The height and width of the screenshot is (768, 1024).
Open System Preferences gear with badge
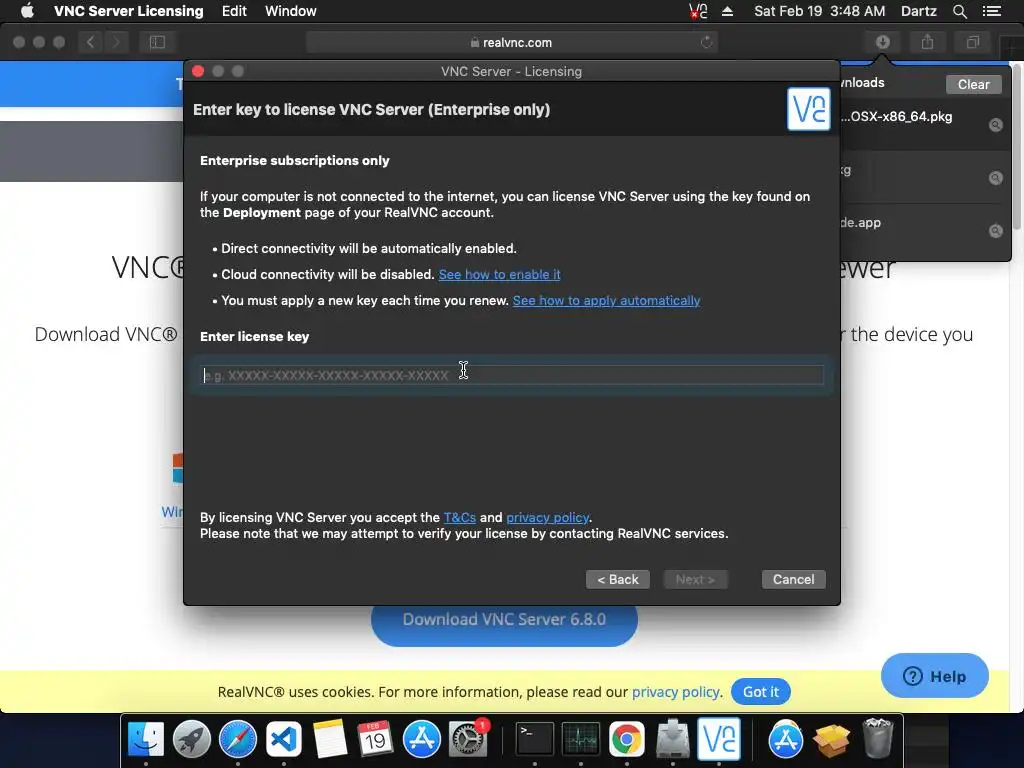point(468,739)
